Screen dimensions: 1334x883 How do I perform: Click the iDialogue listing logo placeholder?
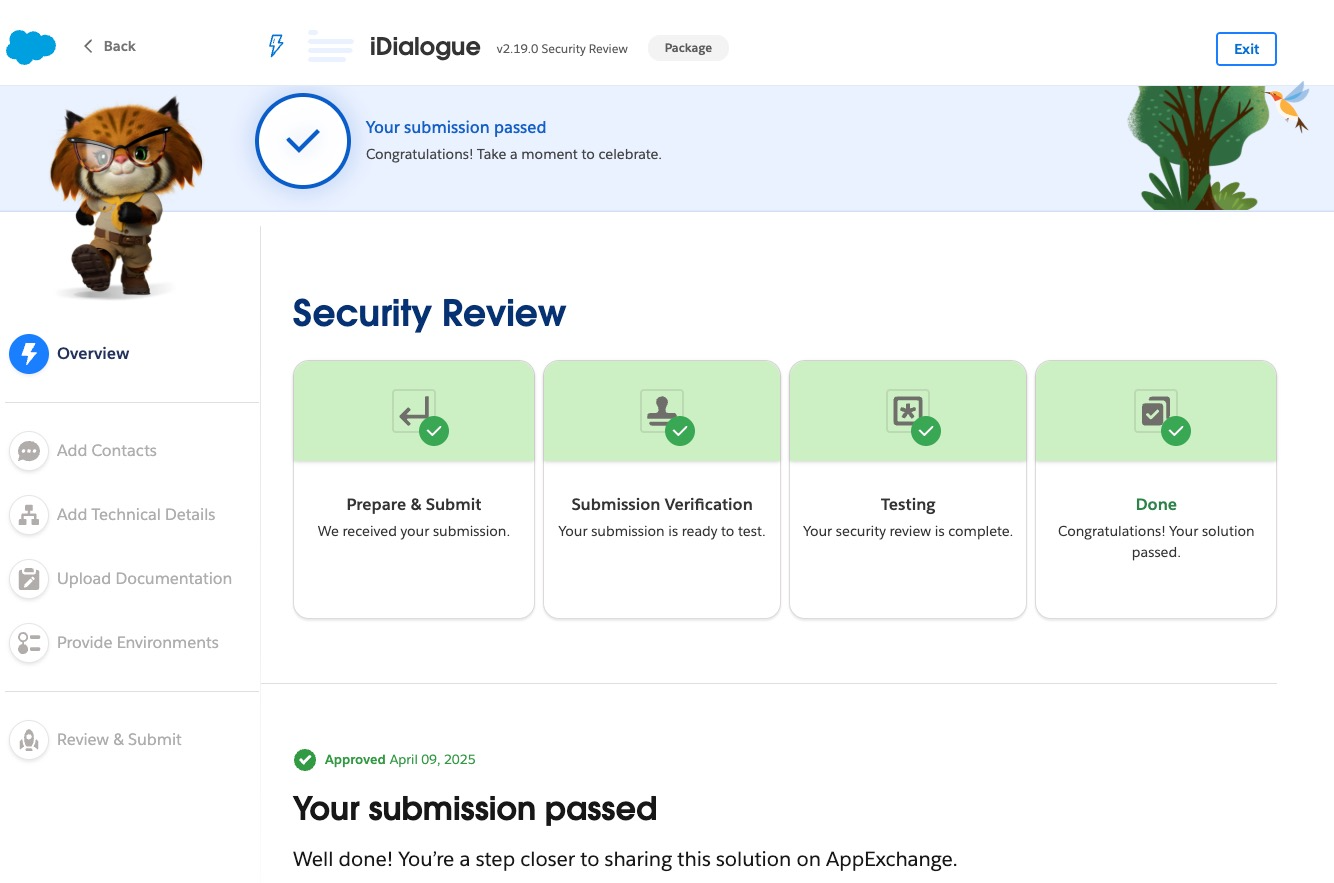330,47
